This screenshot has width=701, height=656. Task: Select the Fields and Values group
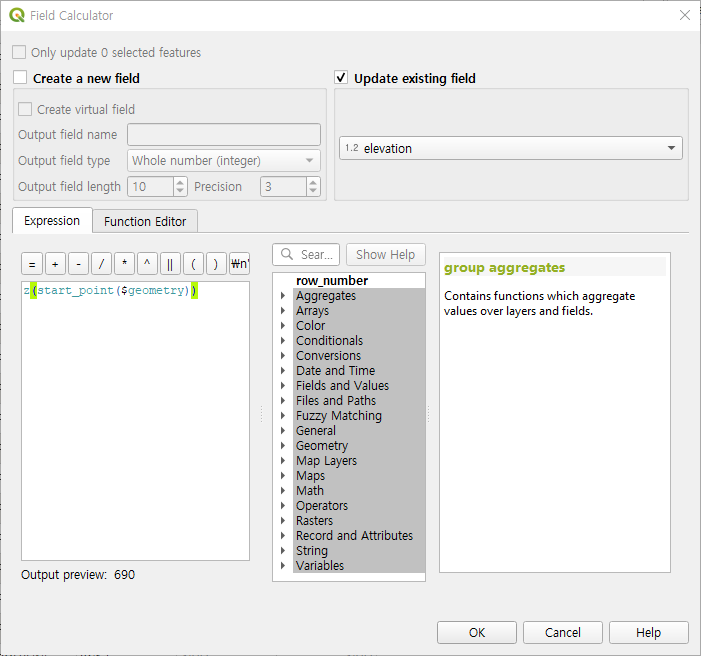tap(342, 385)
